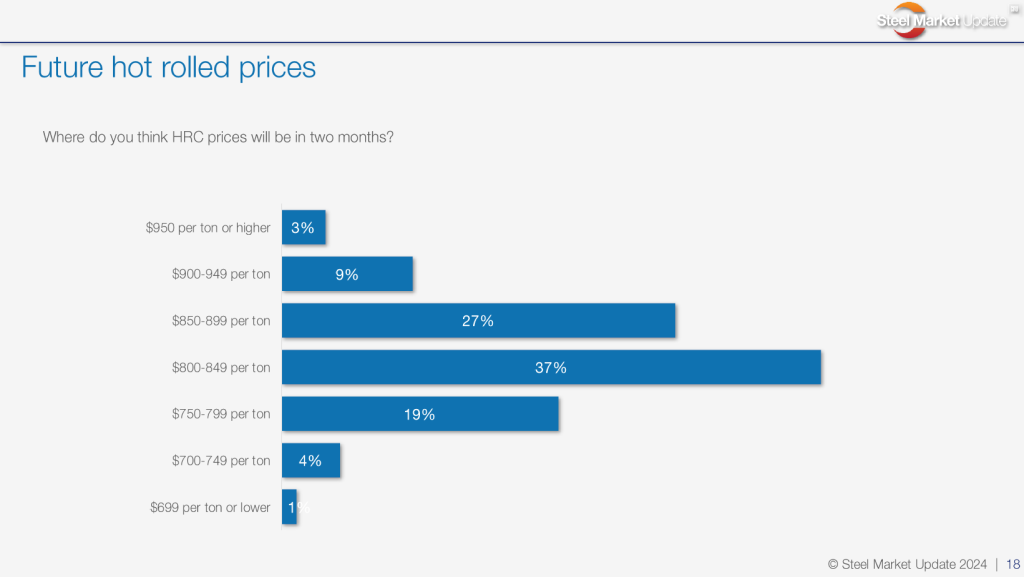Click the HRC prices survey question text
This screenshot has width=1024, height=577.
pyautogui.click(x=218, y=137)
